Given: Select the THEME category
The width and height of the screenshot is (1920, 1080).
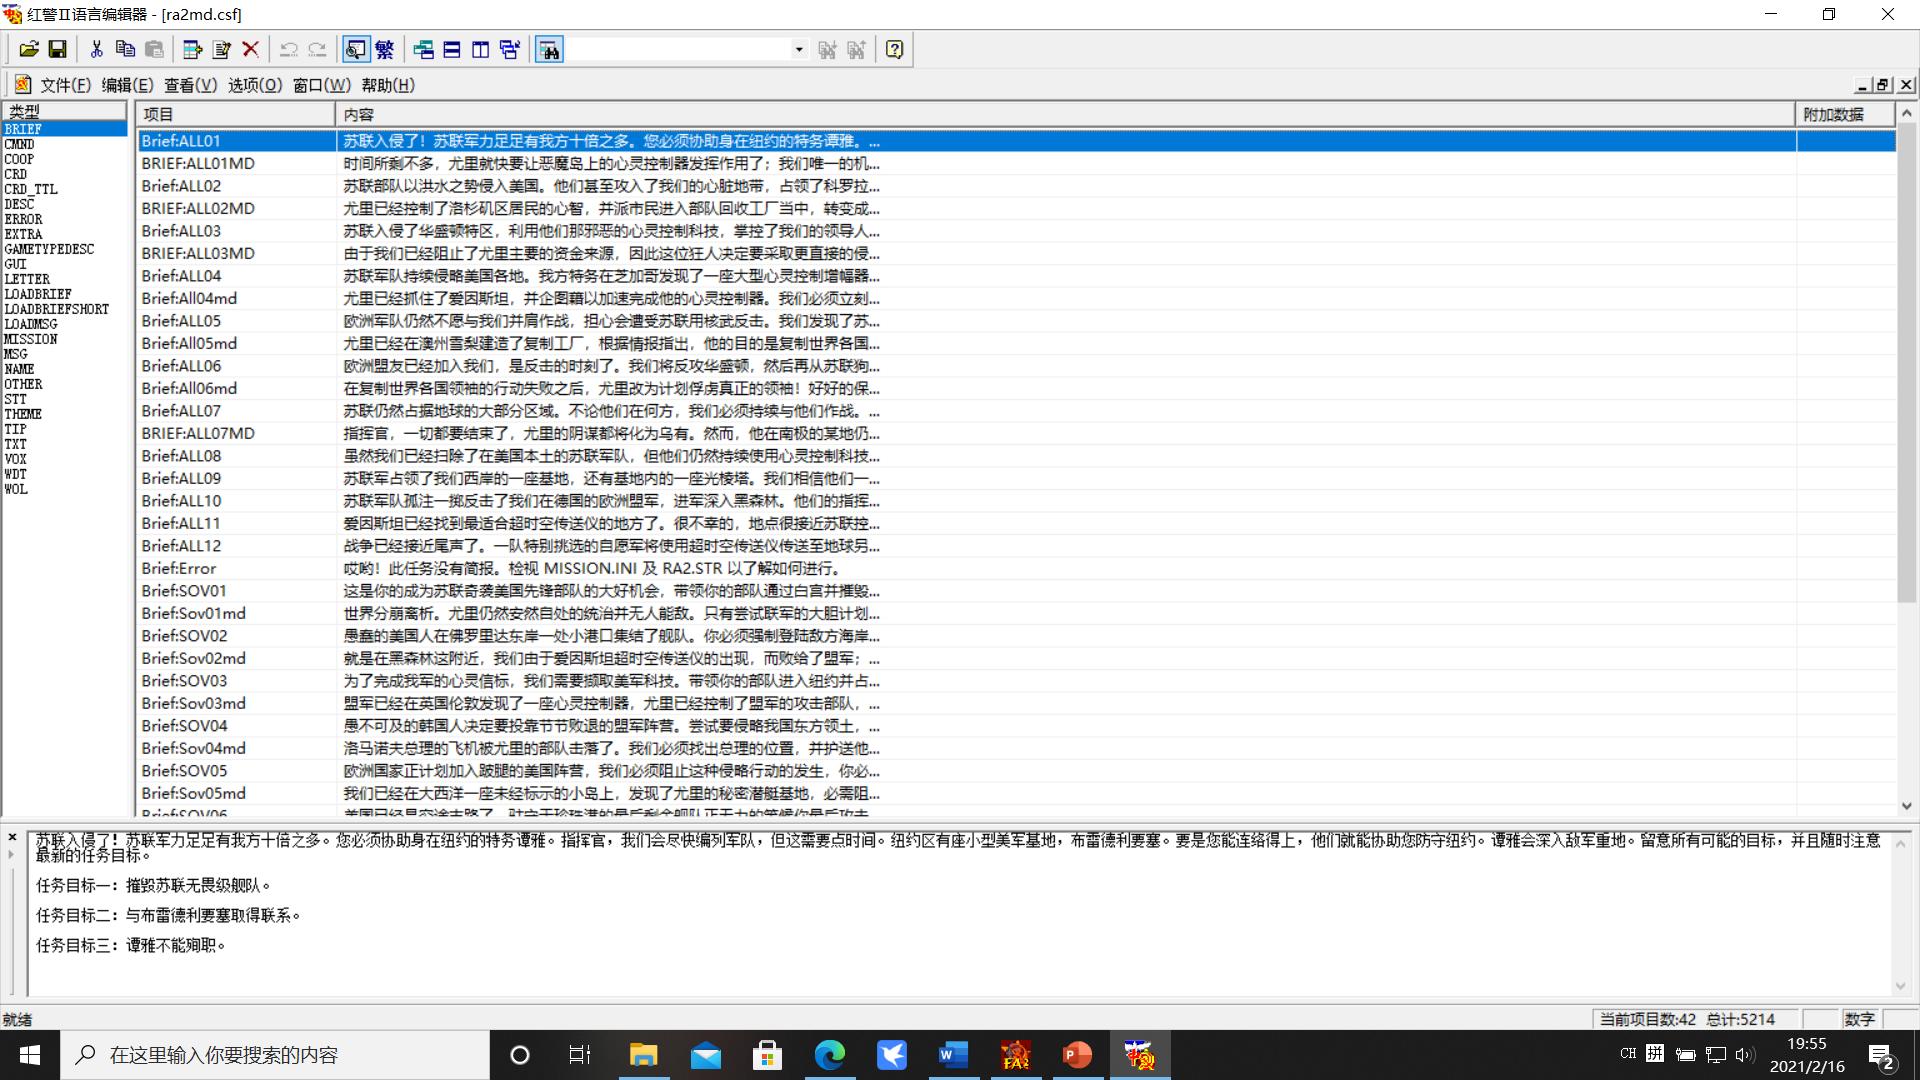Looking at the screenshot, I should pyautogui.click(x=23, y=414).
